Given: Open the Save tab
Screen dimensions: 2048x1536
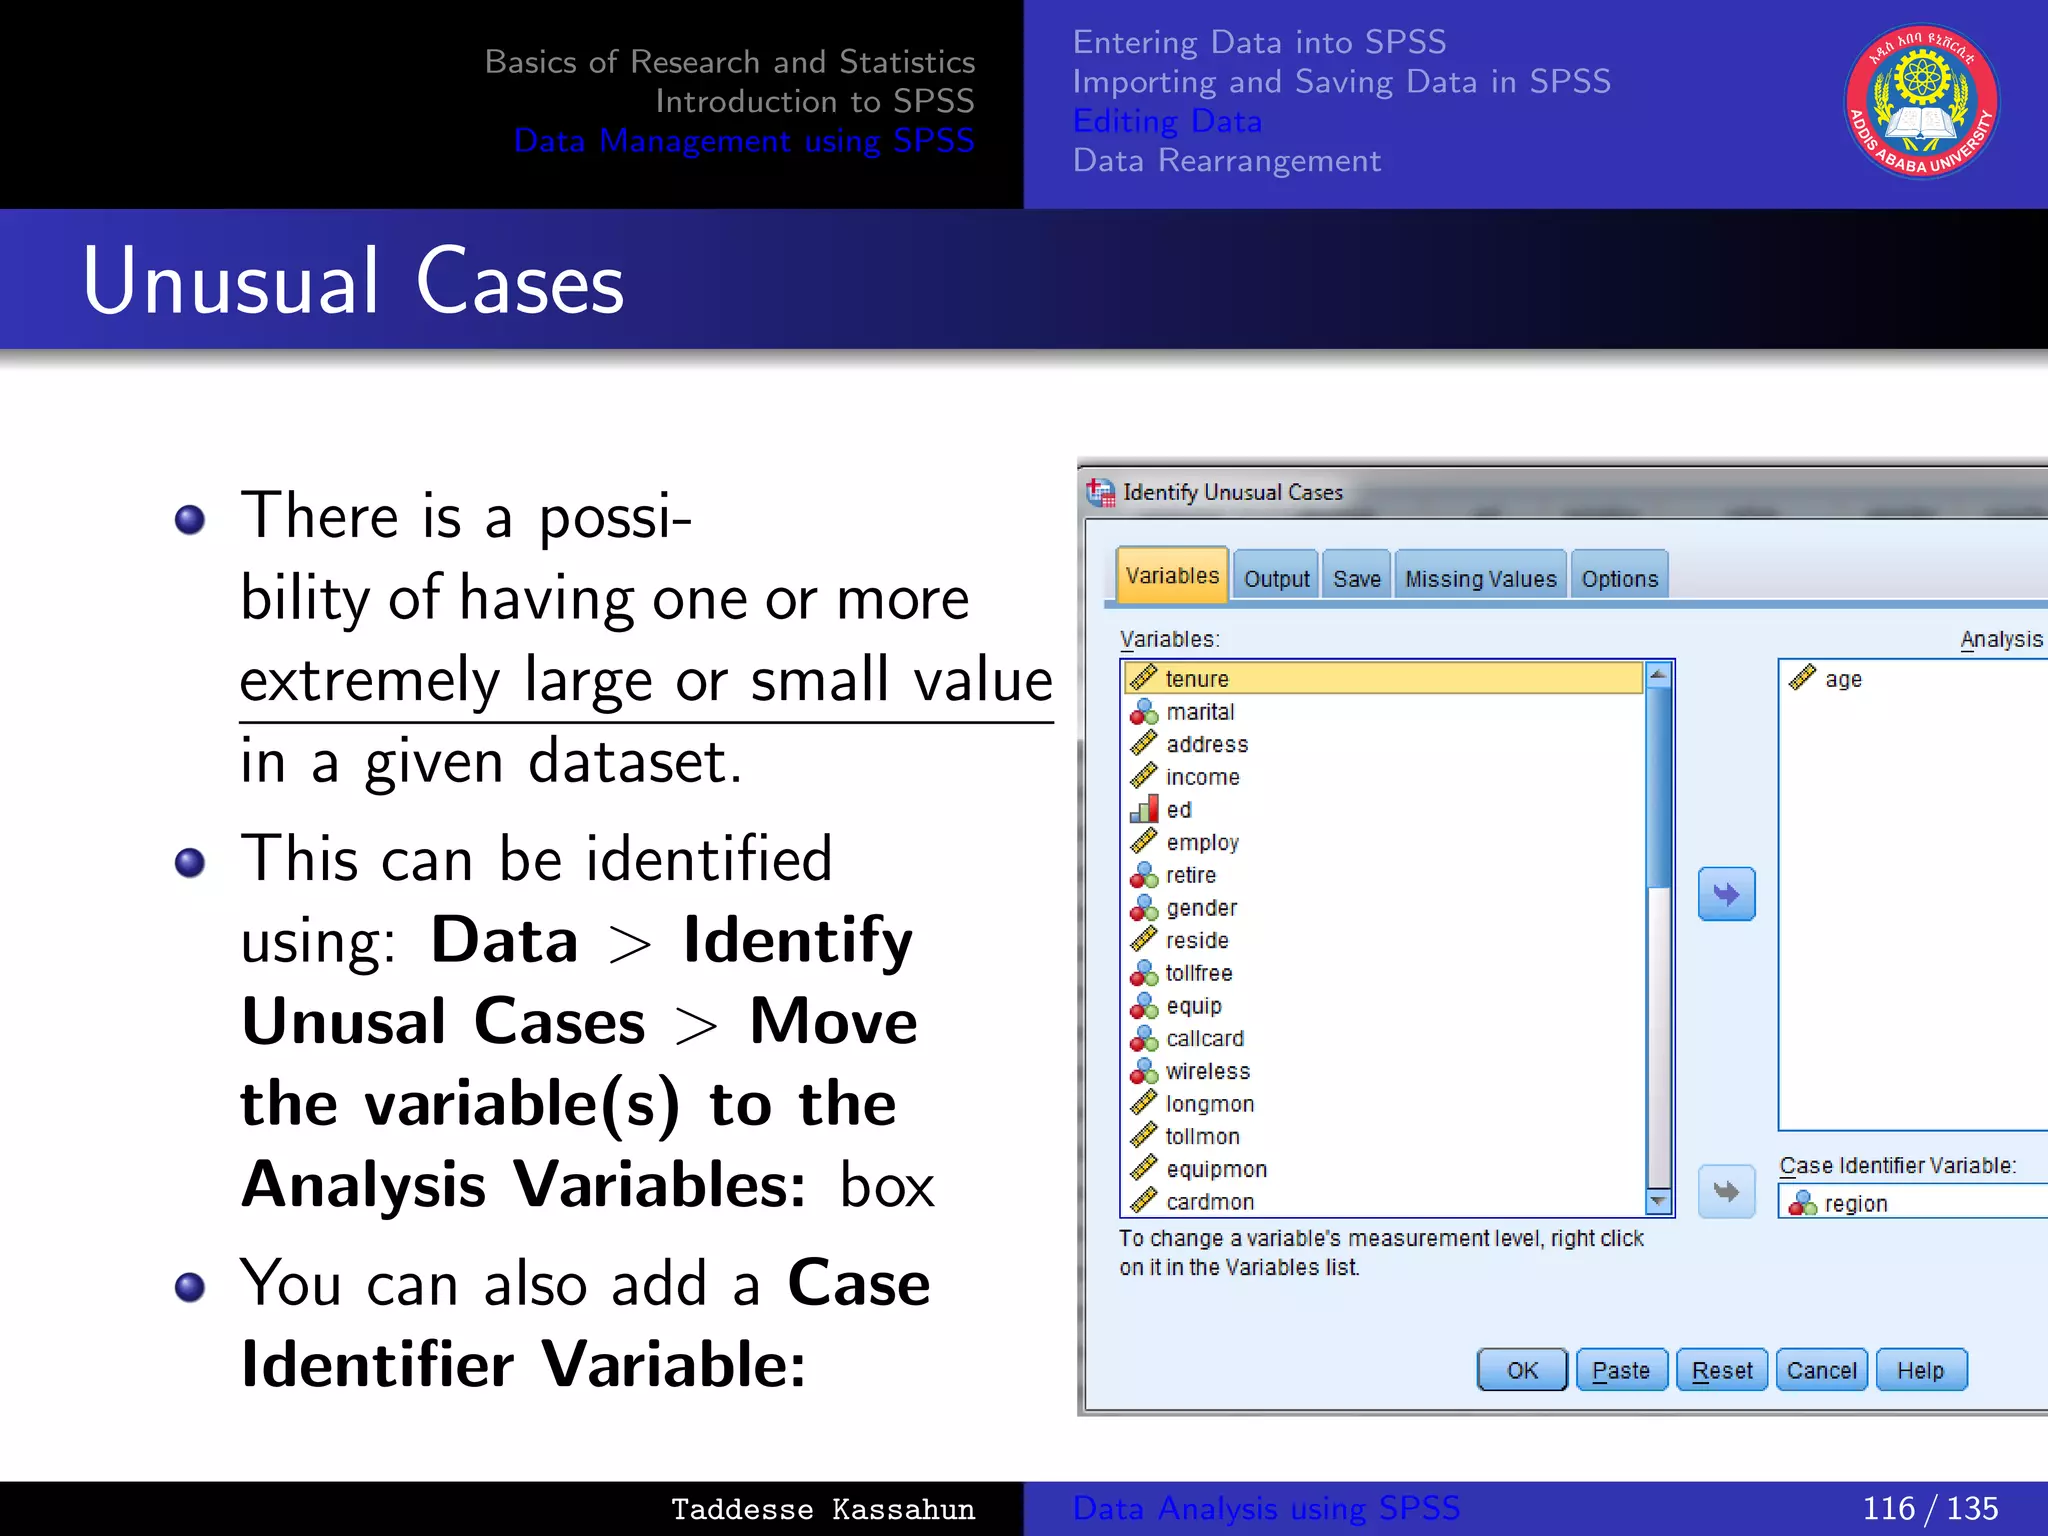Looking at the screenshot, I should (1357, 577).
